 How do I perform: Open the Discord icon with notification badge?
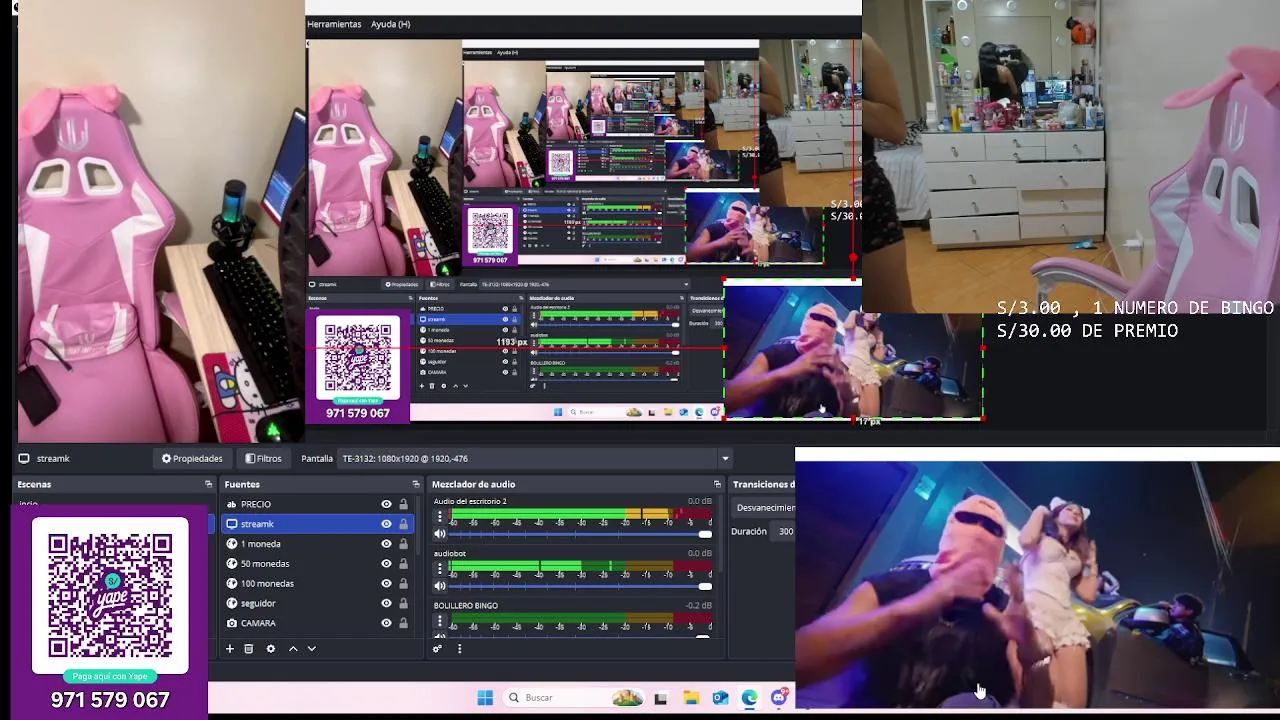tap(779, 696)
